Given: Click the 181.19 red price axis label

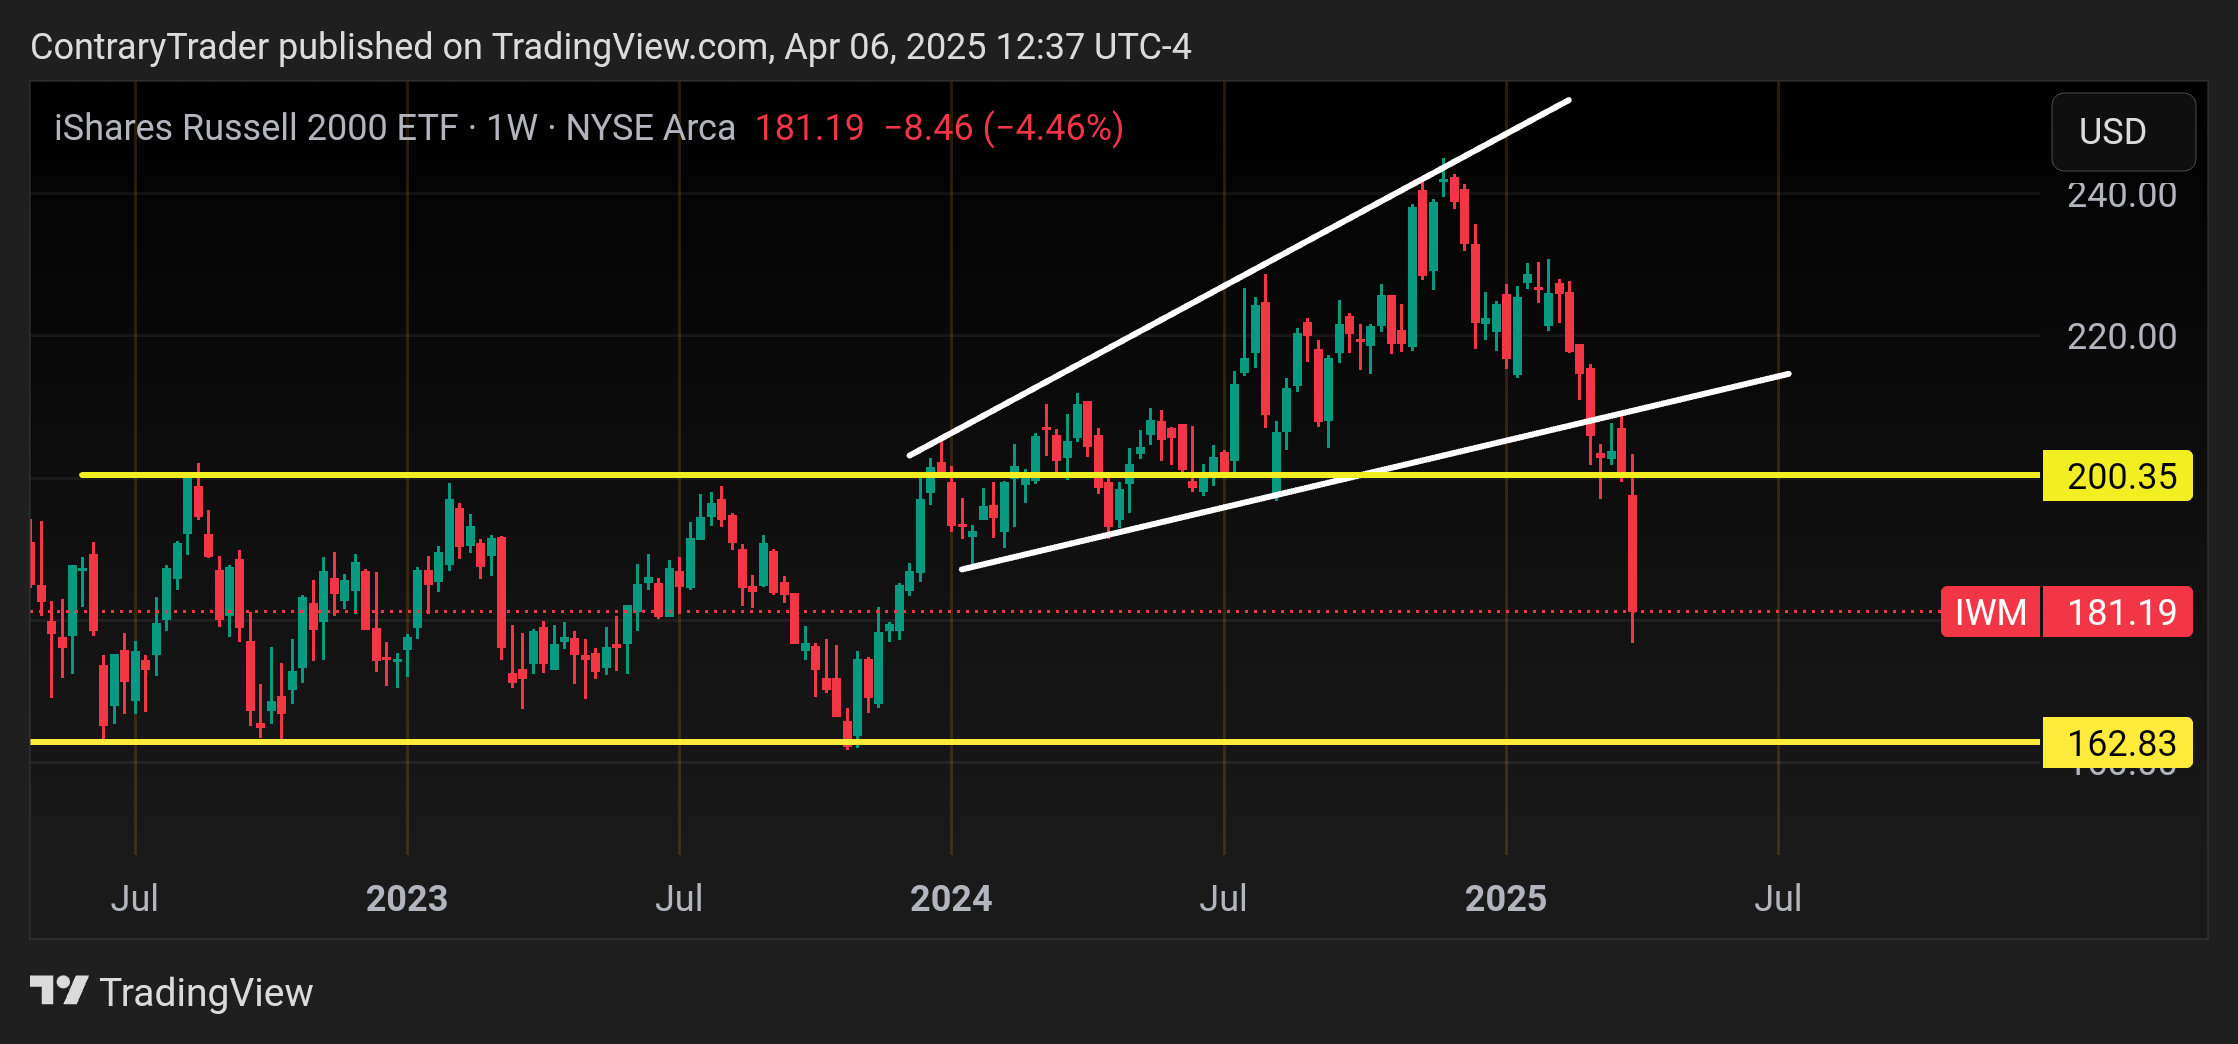Looking at the screenshot, I should tap(2117, 612).
